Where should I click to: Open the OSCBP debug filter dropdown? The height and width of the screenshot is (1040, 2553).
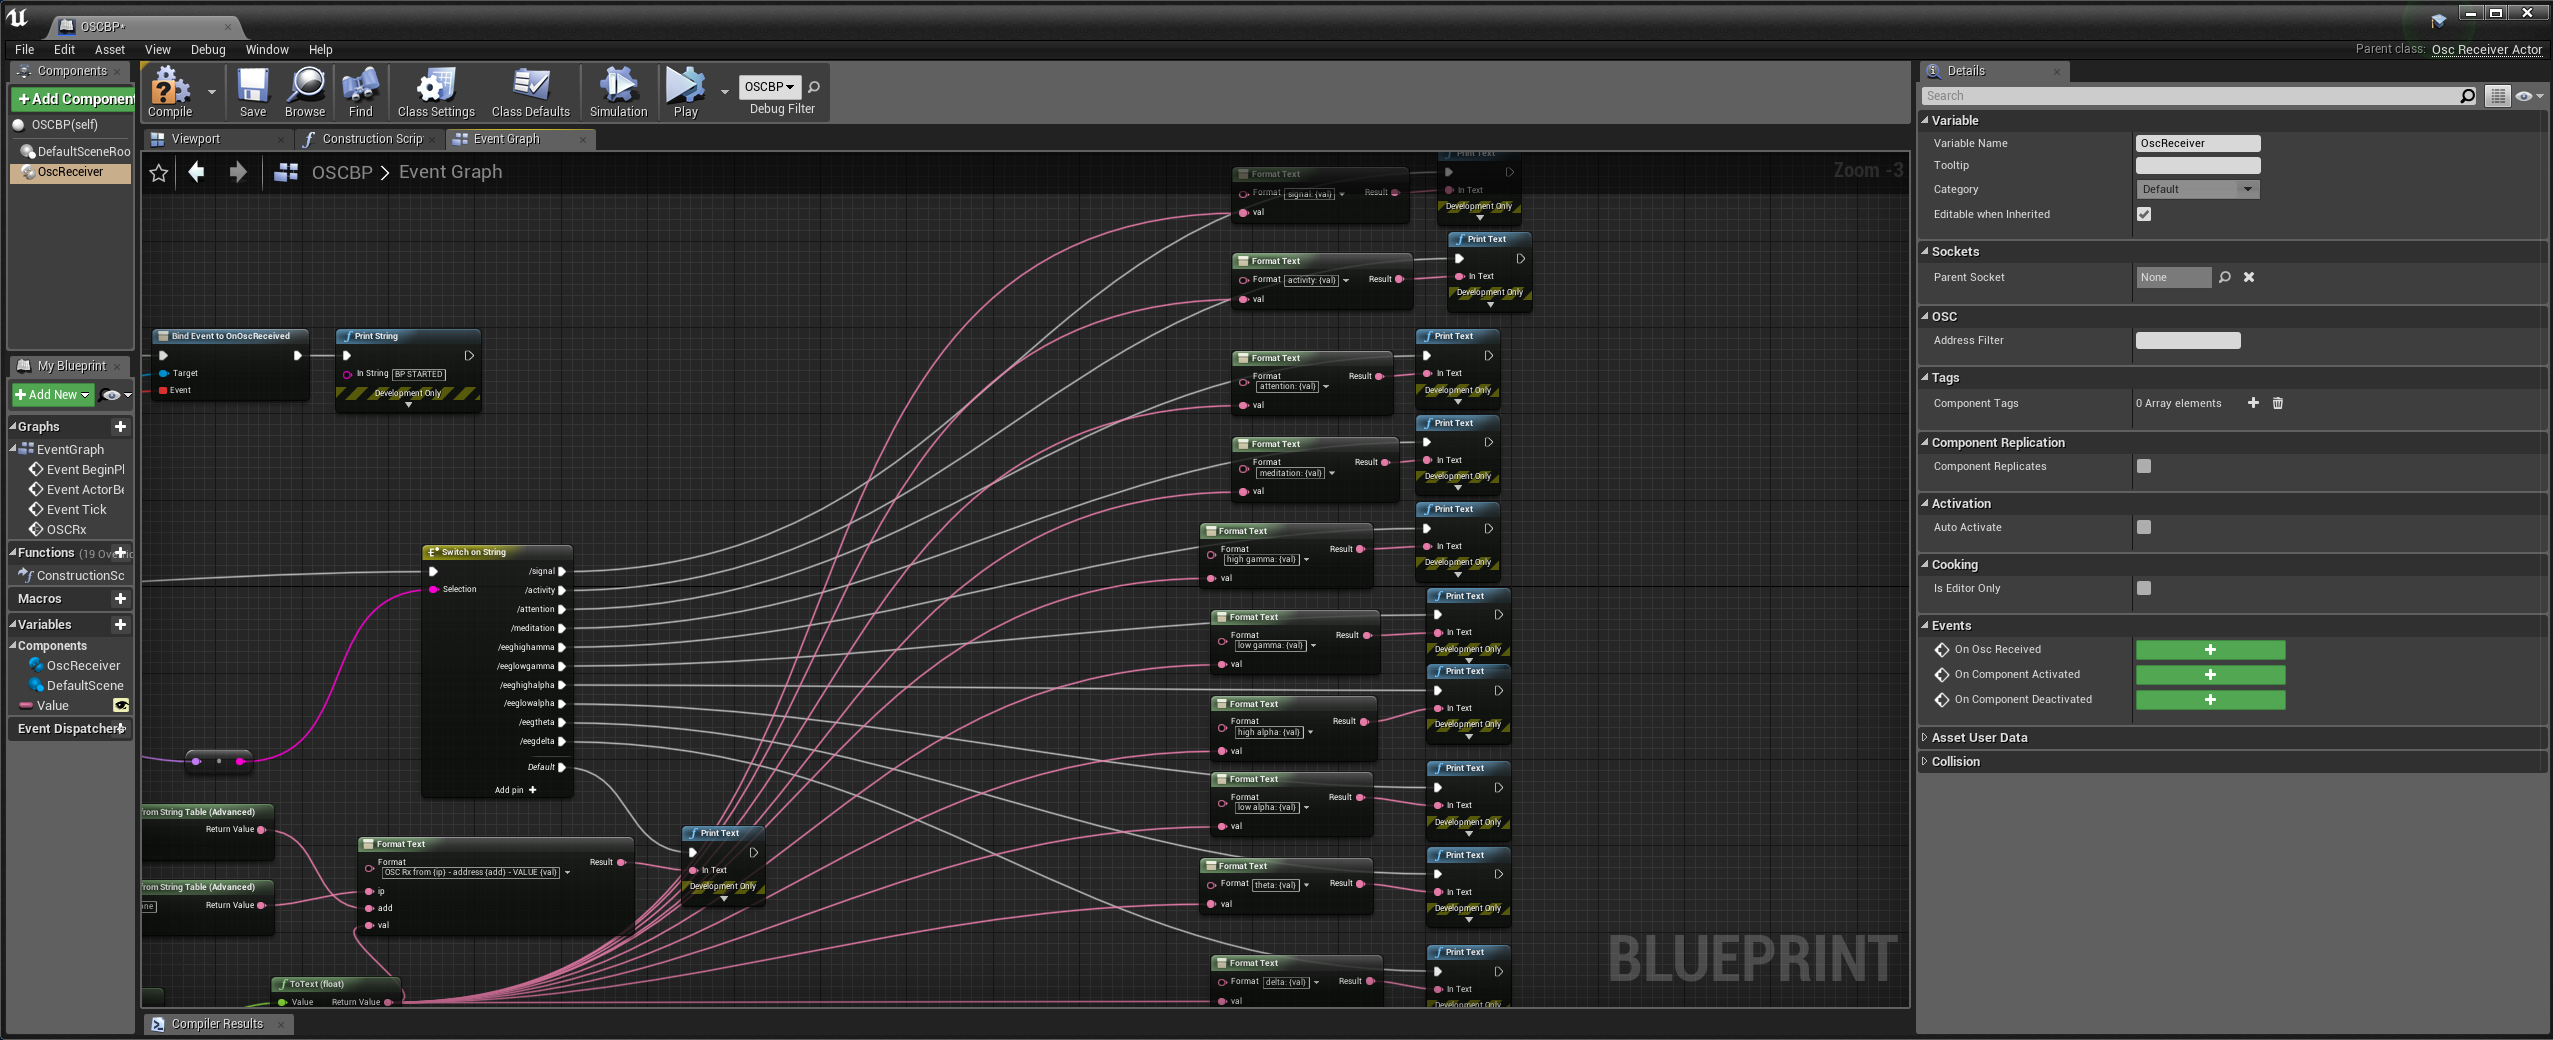[770, 87]
